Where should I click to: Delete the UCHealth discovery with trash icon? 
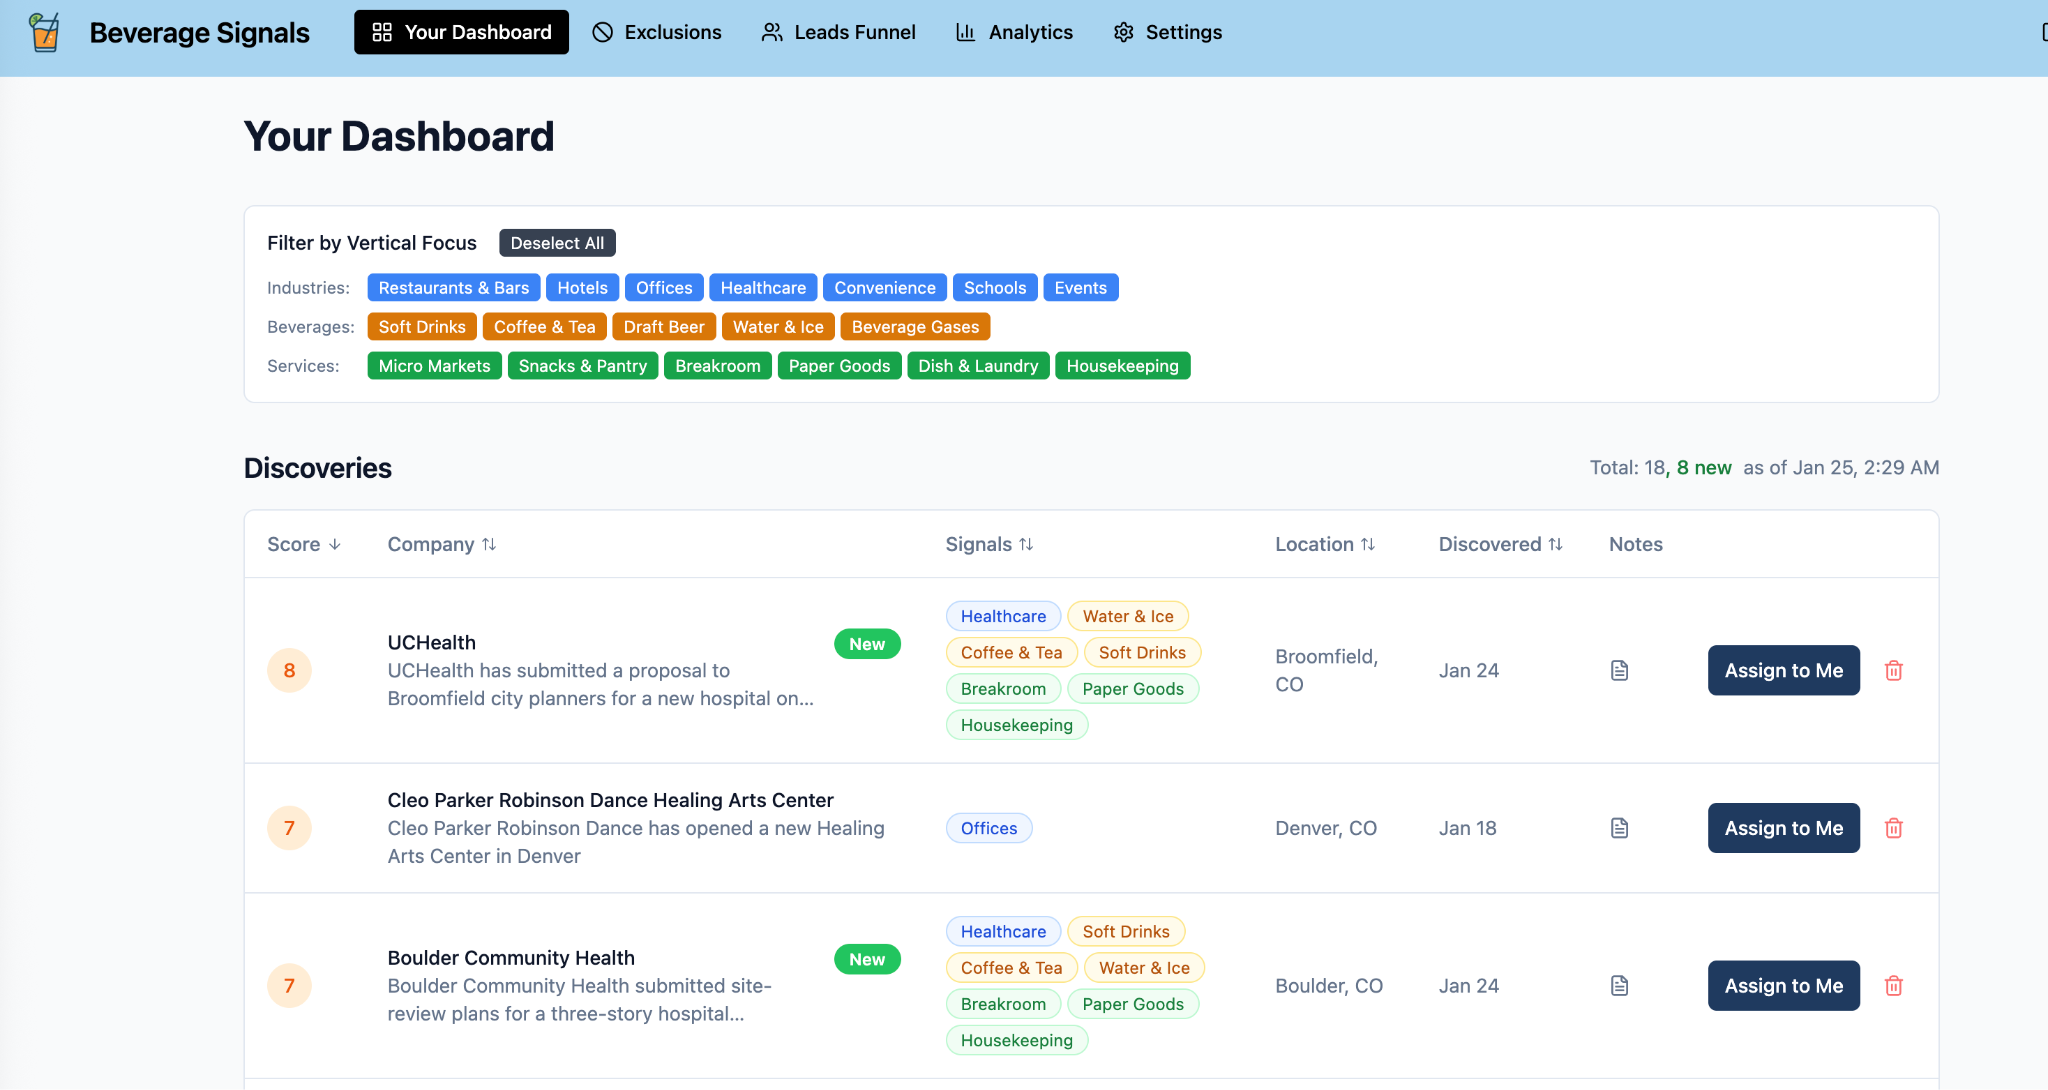[1893, 670]
